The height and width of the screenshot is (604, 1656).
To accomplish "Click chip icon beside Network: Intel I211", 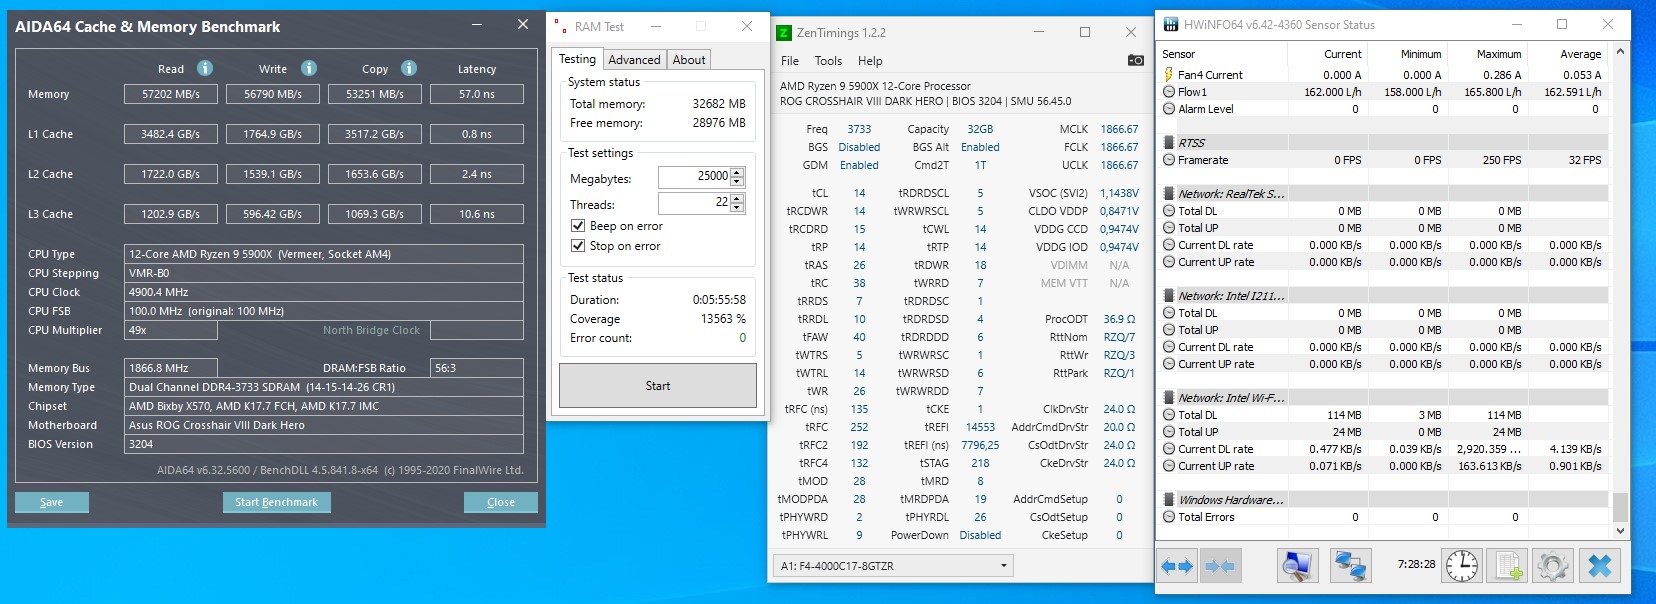I will point(1169,296).
